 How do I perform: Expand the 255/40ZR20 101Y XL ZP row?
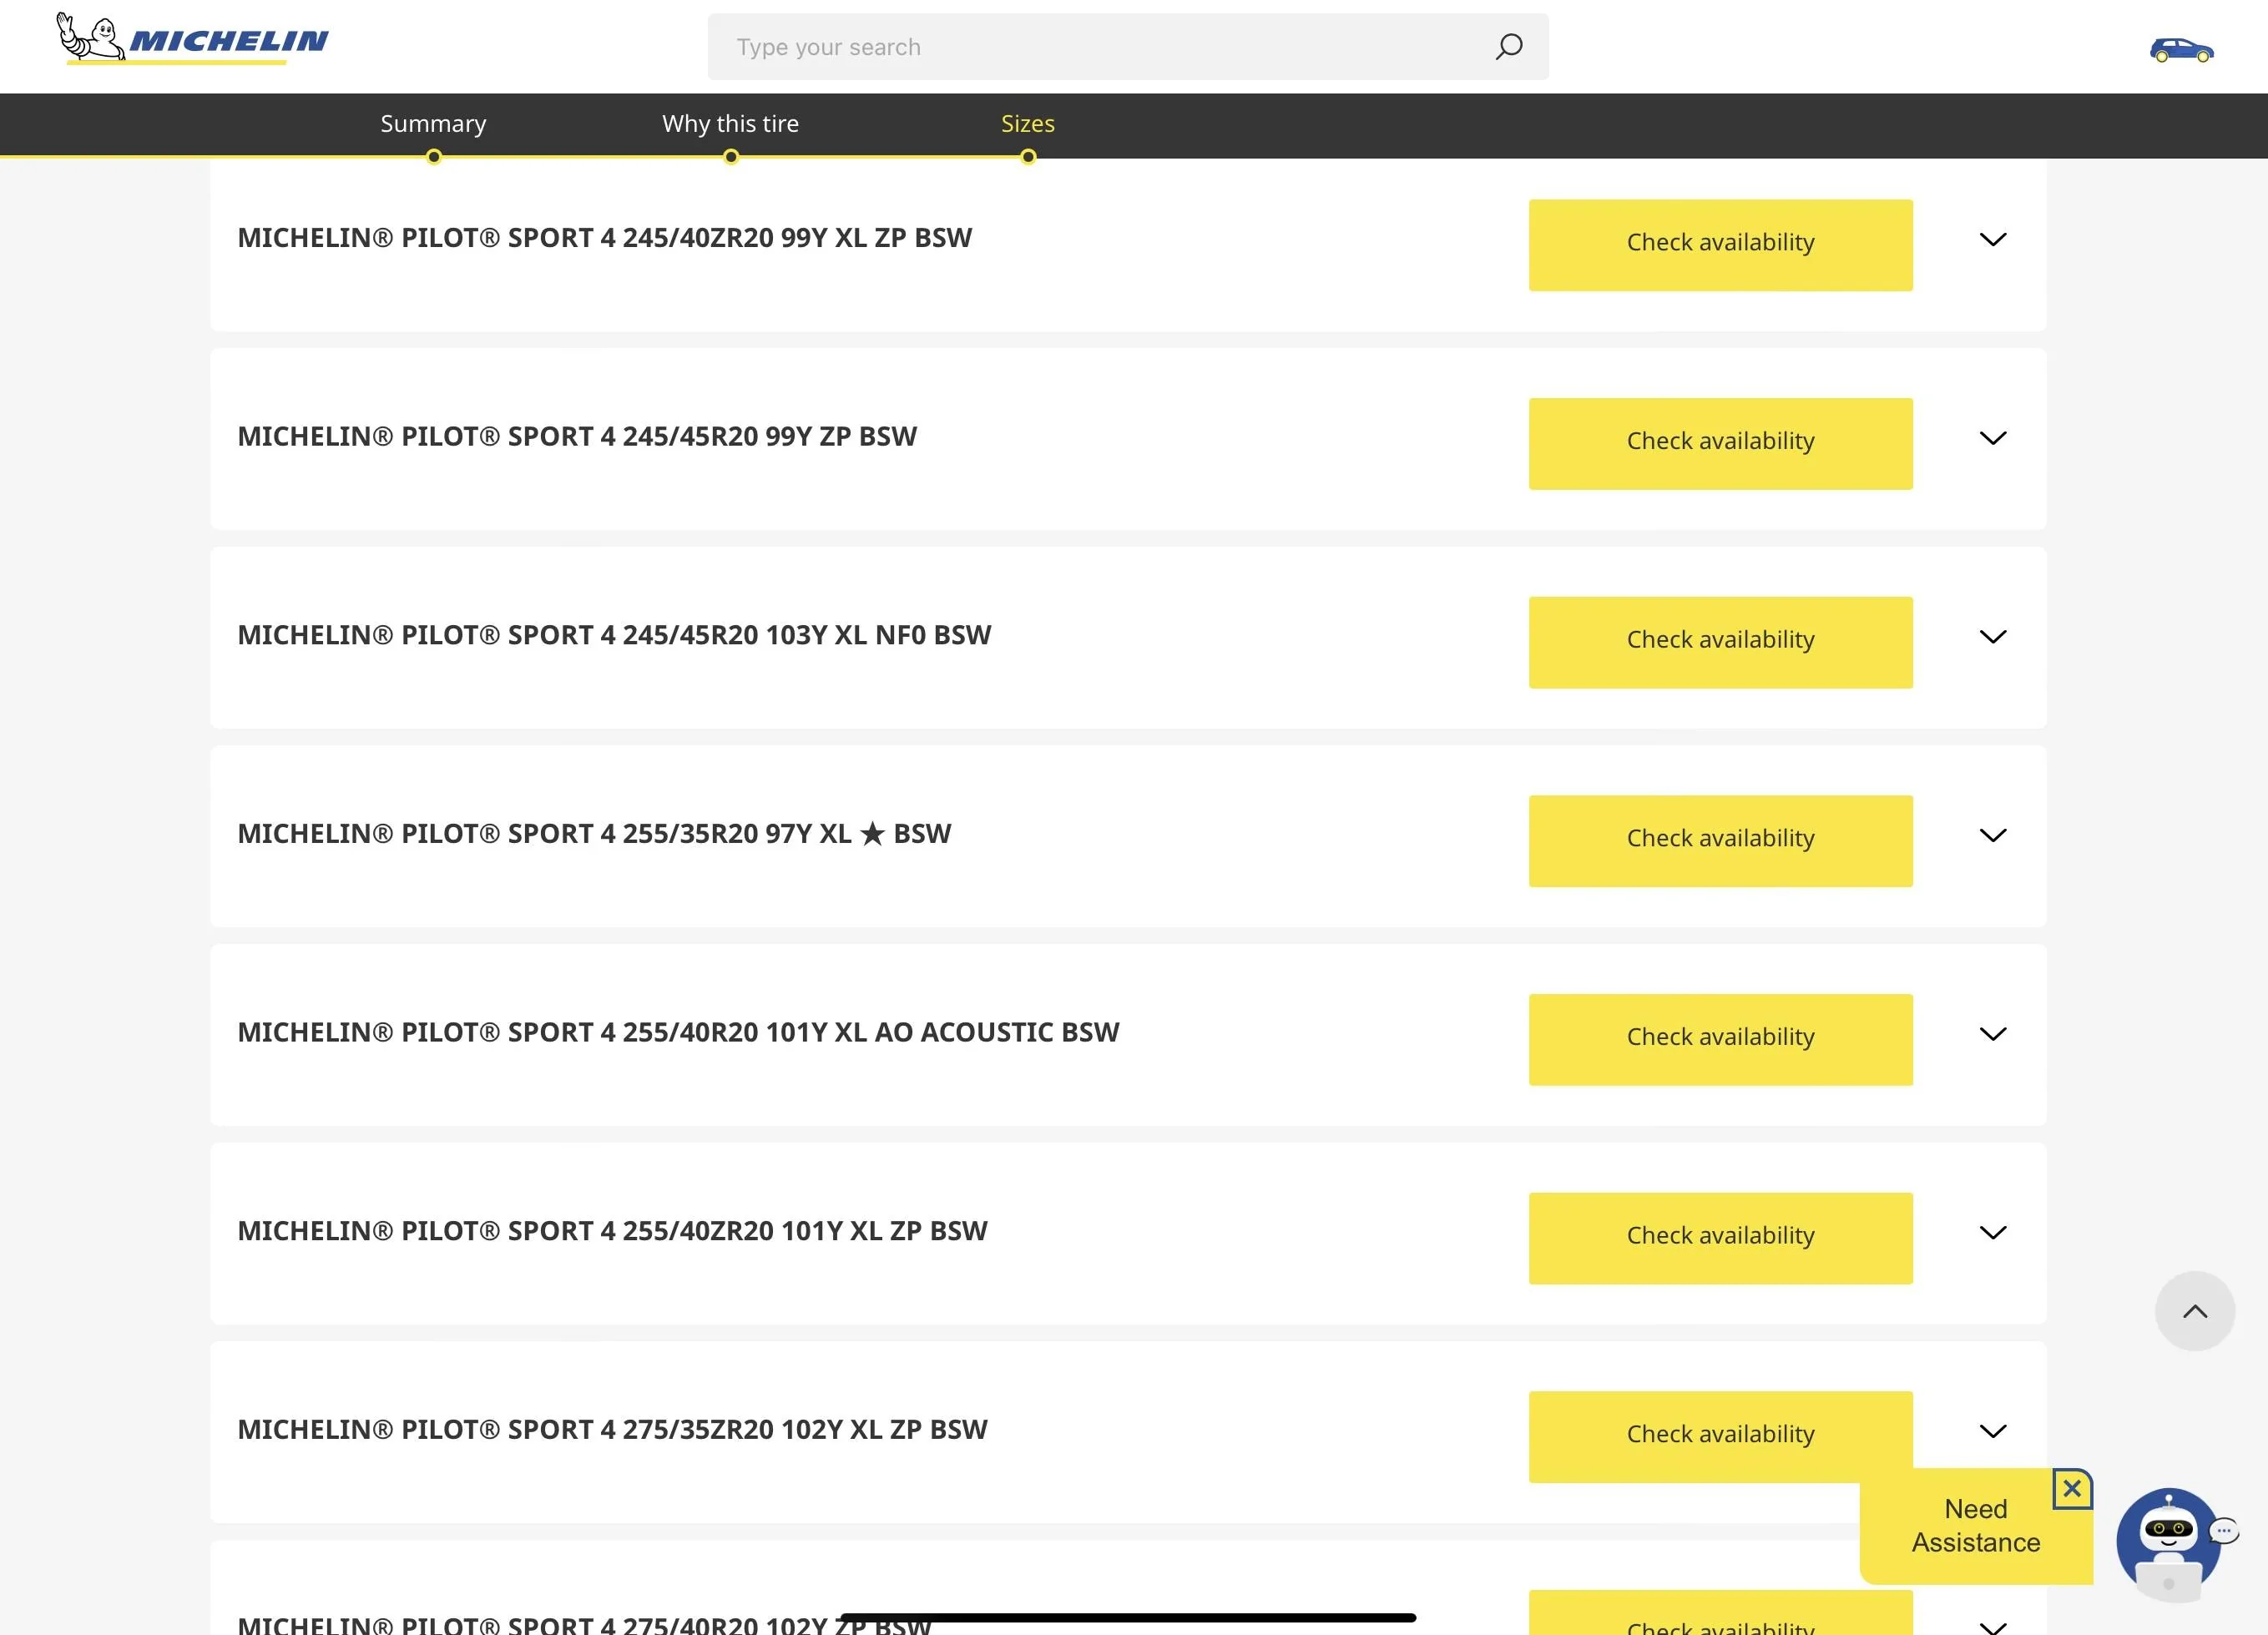[1993, 1232]
